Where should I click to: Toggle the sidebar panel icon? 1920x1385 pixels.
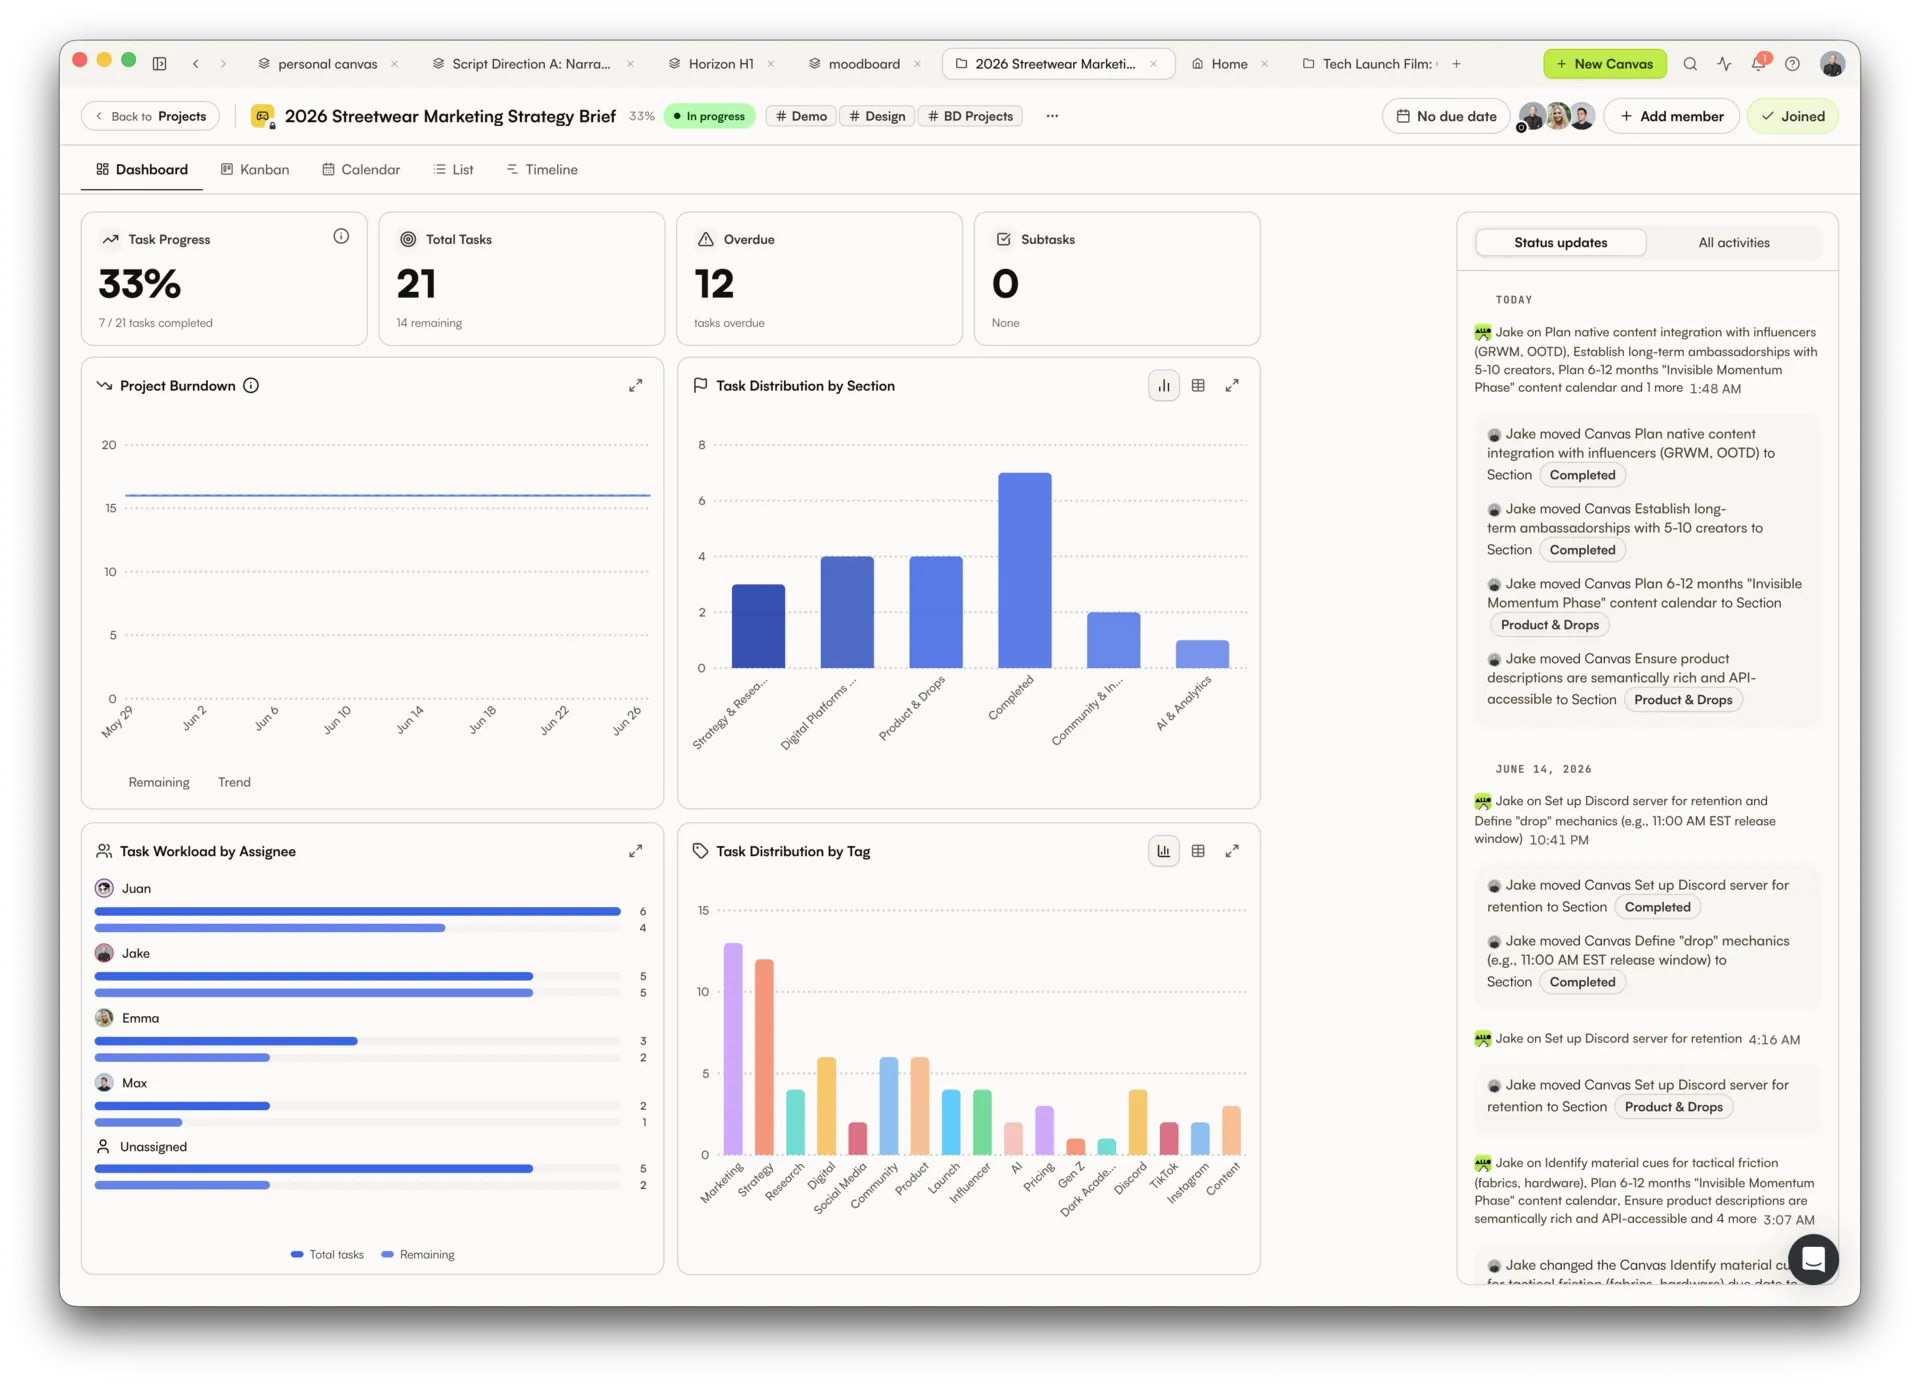pos(159,64)
